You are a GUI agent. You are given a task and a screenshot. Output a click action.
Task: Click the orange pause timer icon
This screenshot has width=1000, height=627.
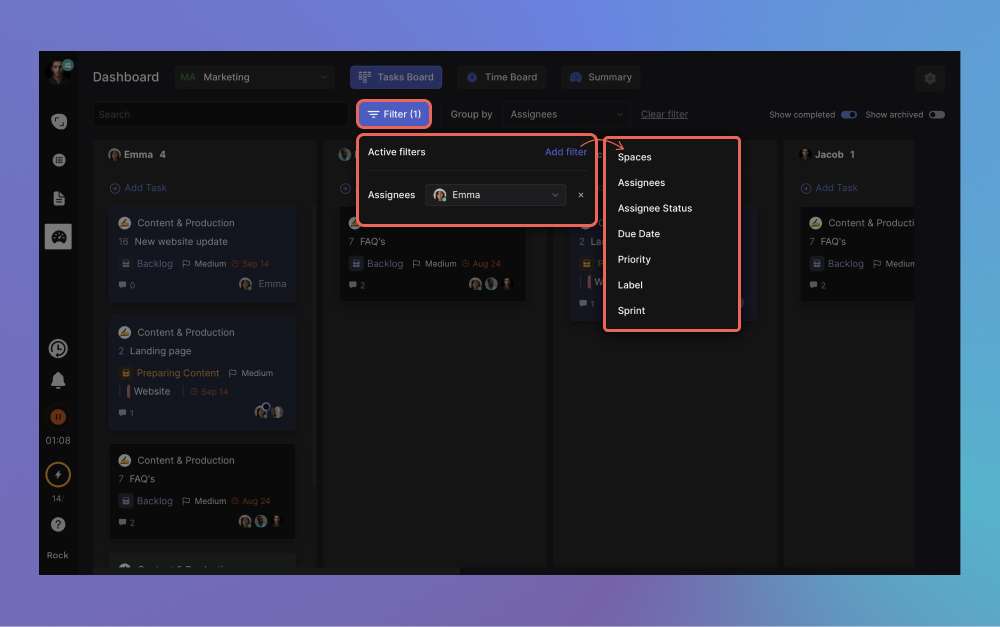coord(58,416)
